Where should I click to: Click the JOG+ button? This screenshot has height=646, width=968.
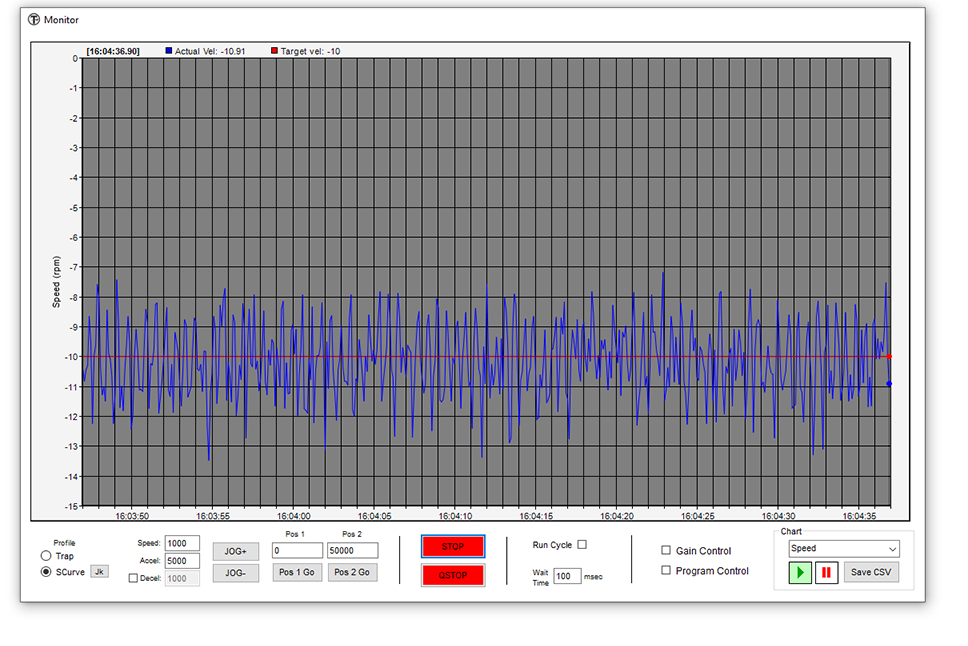point(236,552)
